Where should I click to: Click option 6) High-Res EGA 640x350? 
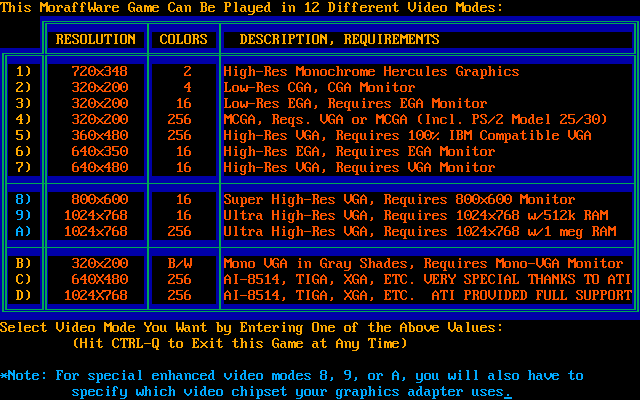[x=24, y=152]
